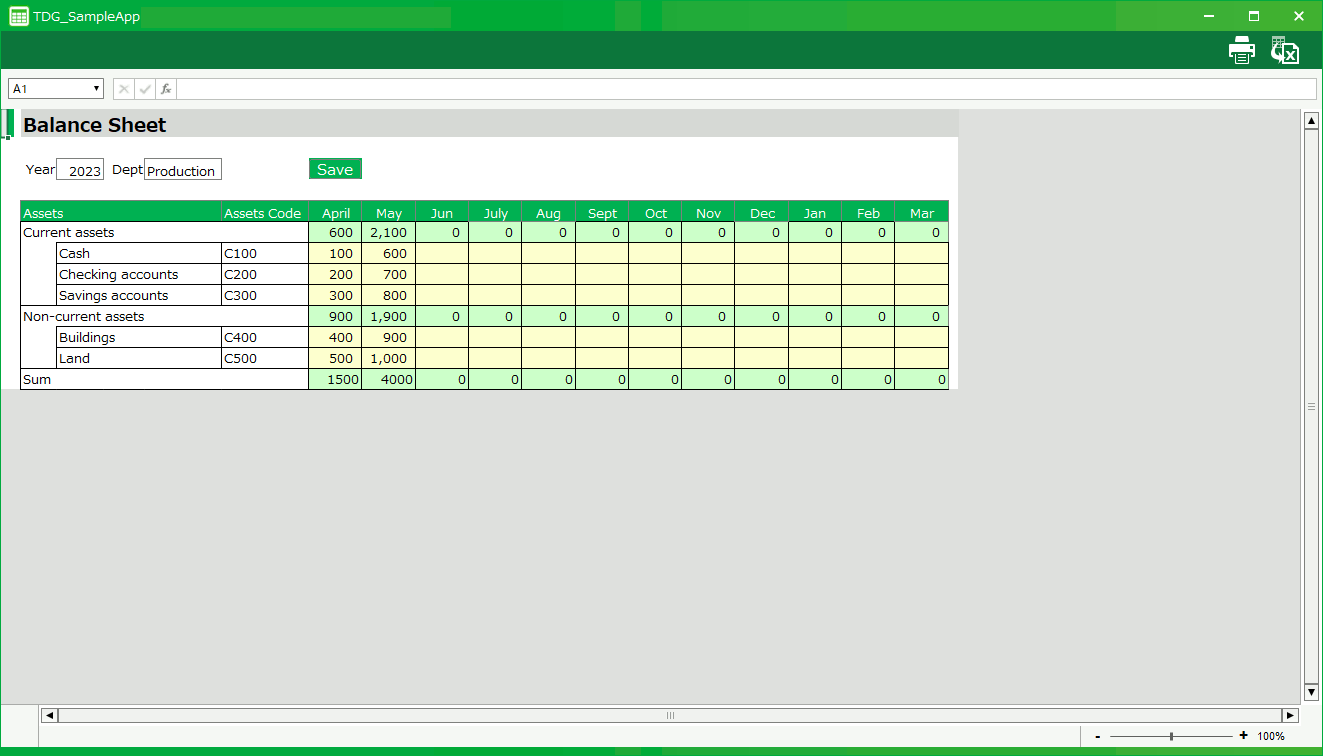The image size is (1323, 756).
Task: Click the Export to Excel icon
Action: pos(1284,50)
